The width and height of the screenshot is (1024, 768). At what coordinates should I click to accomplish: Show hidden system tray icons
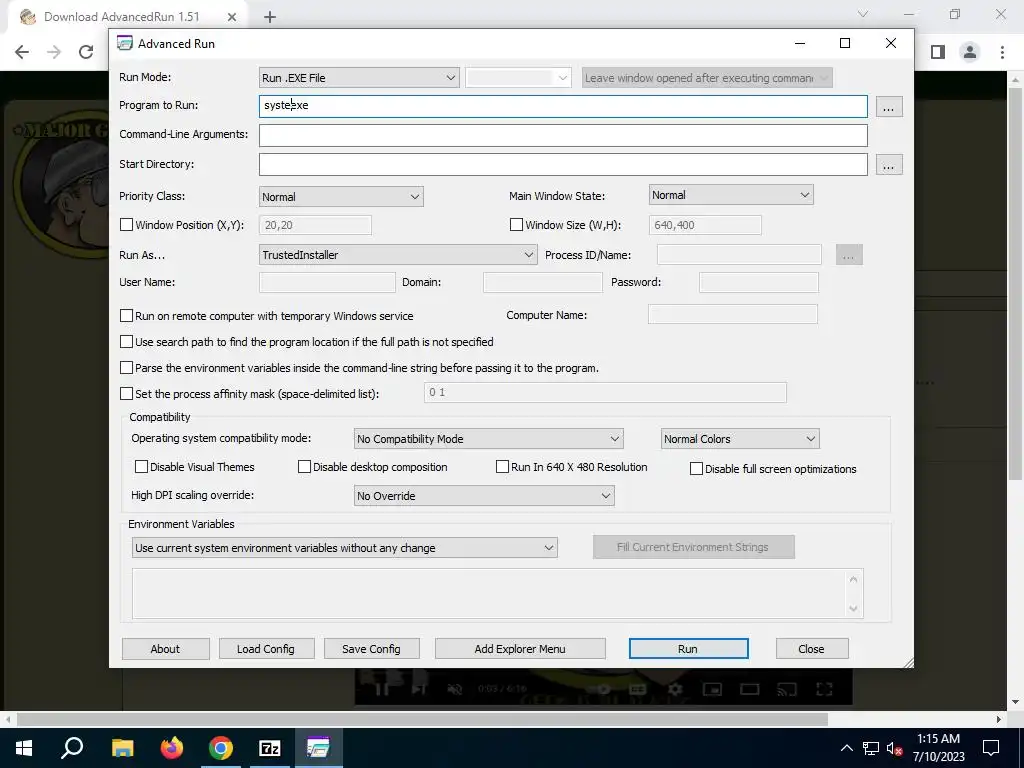point(846,748)
